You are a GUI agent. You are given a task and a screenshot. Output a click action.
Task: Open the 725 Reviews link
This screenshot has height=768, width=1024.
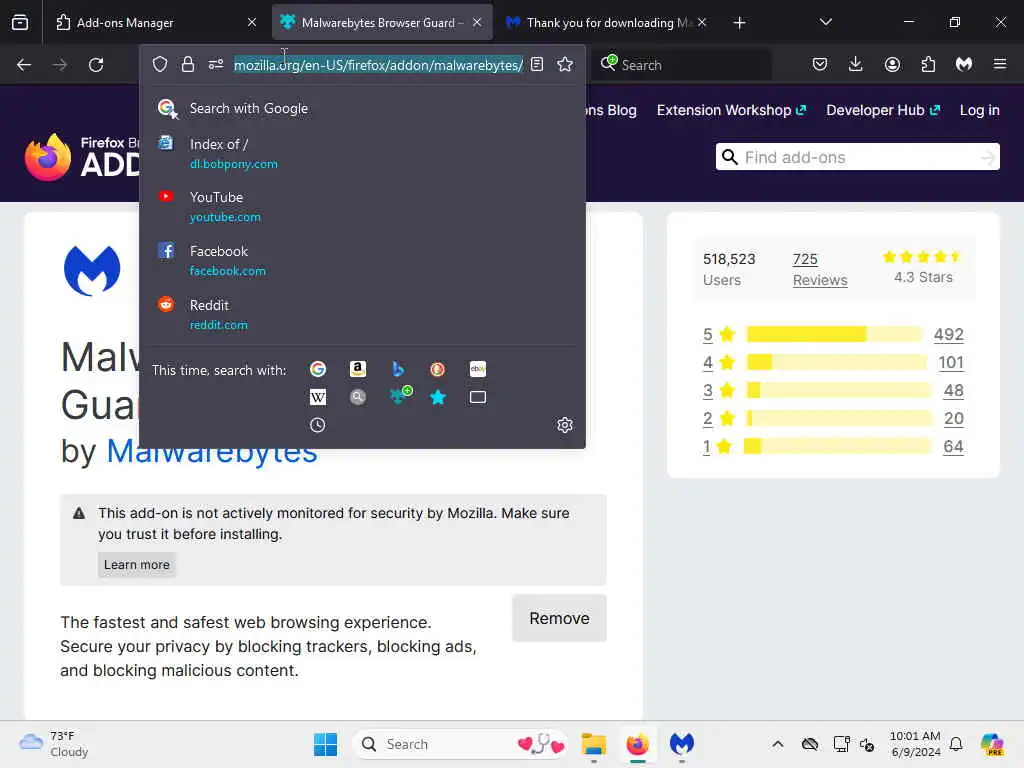820,269
